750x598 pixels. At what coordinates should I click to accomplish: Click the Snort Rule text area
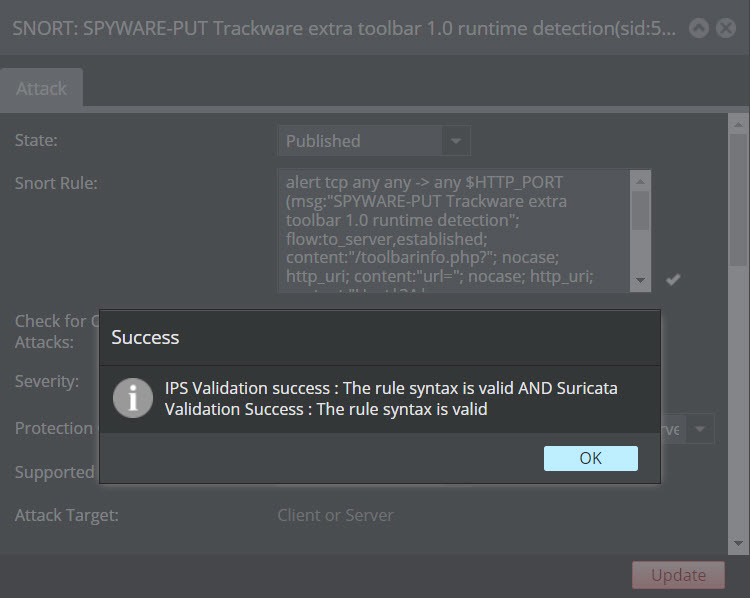click(x=454, y=231)
